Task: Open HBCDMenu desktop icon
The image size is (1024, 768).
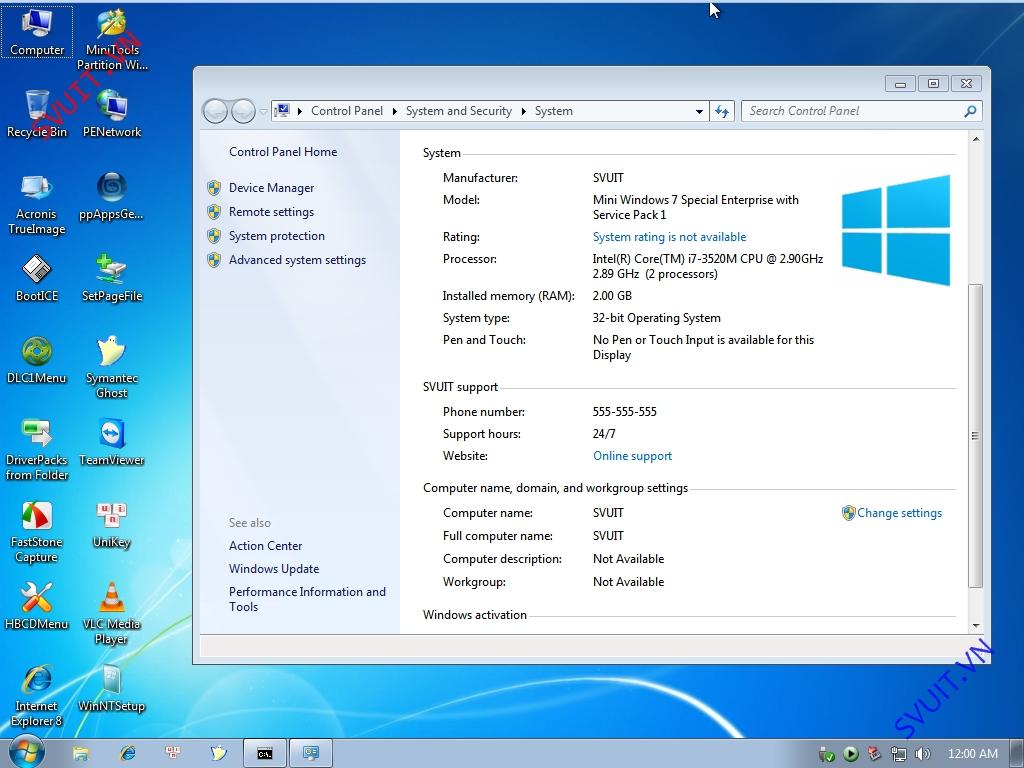Action: pyautogui.click(x=37, y=606)
